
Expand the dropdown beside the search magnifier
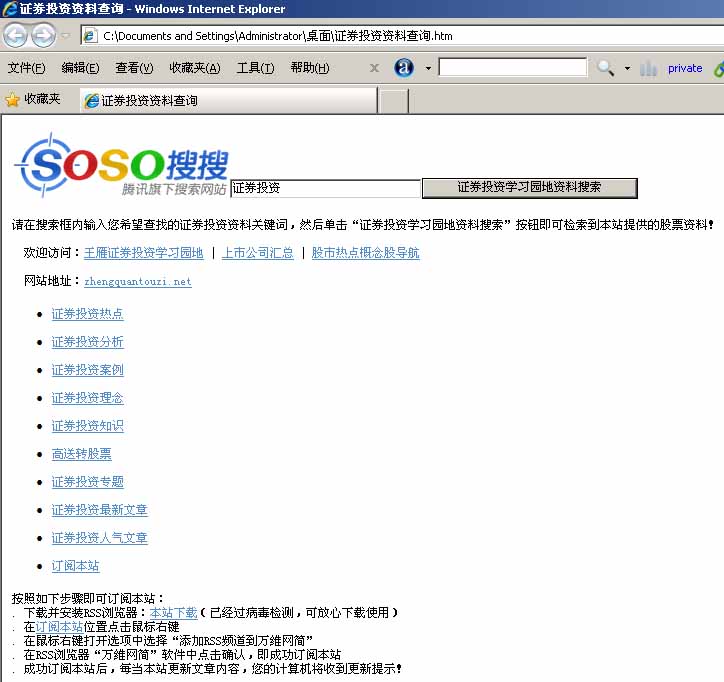tap(627, 68)
